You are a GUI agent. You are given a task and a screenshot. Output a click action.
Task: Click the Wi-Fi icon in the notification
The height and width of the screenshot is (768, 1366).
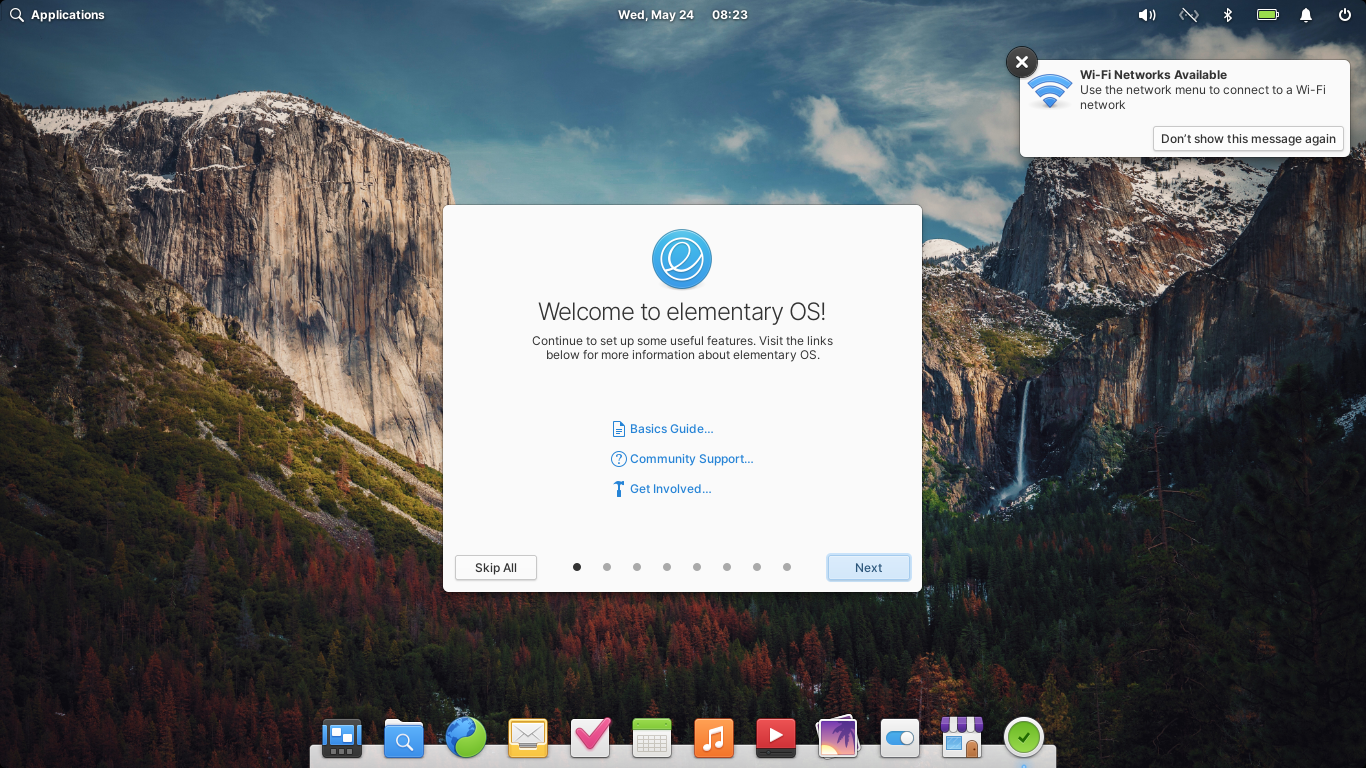coord(1049,91)
